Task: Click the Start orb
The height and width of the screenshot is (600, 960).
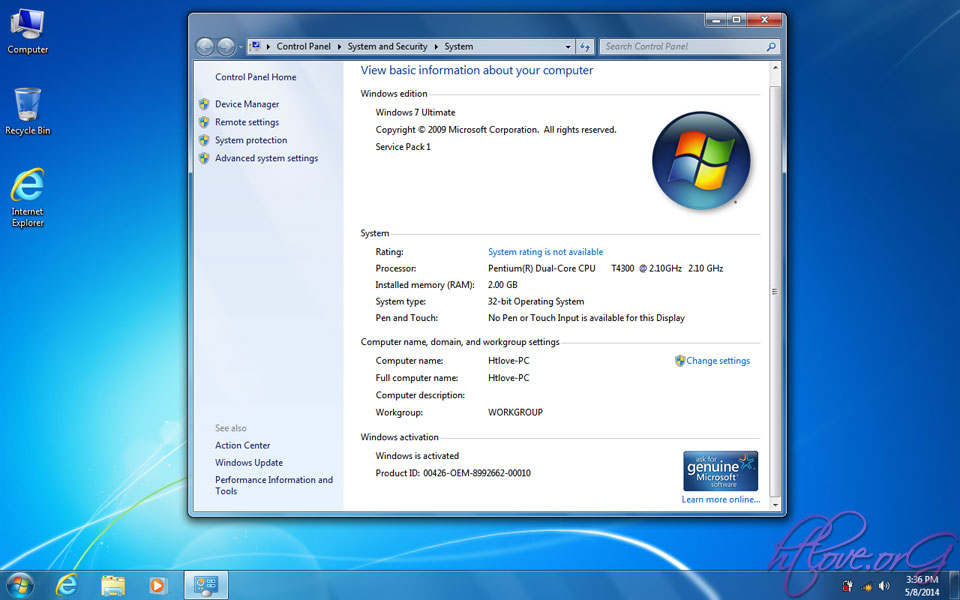Action: pos(19,585)
